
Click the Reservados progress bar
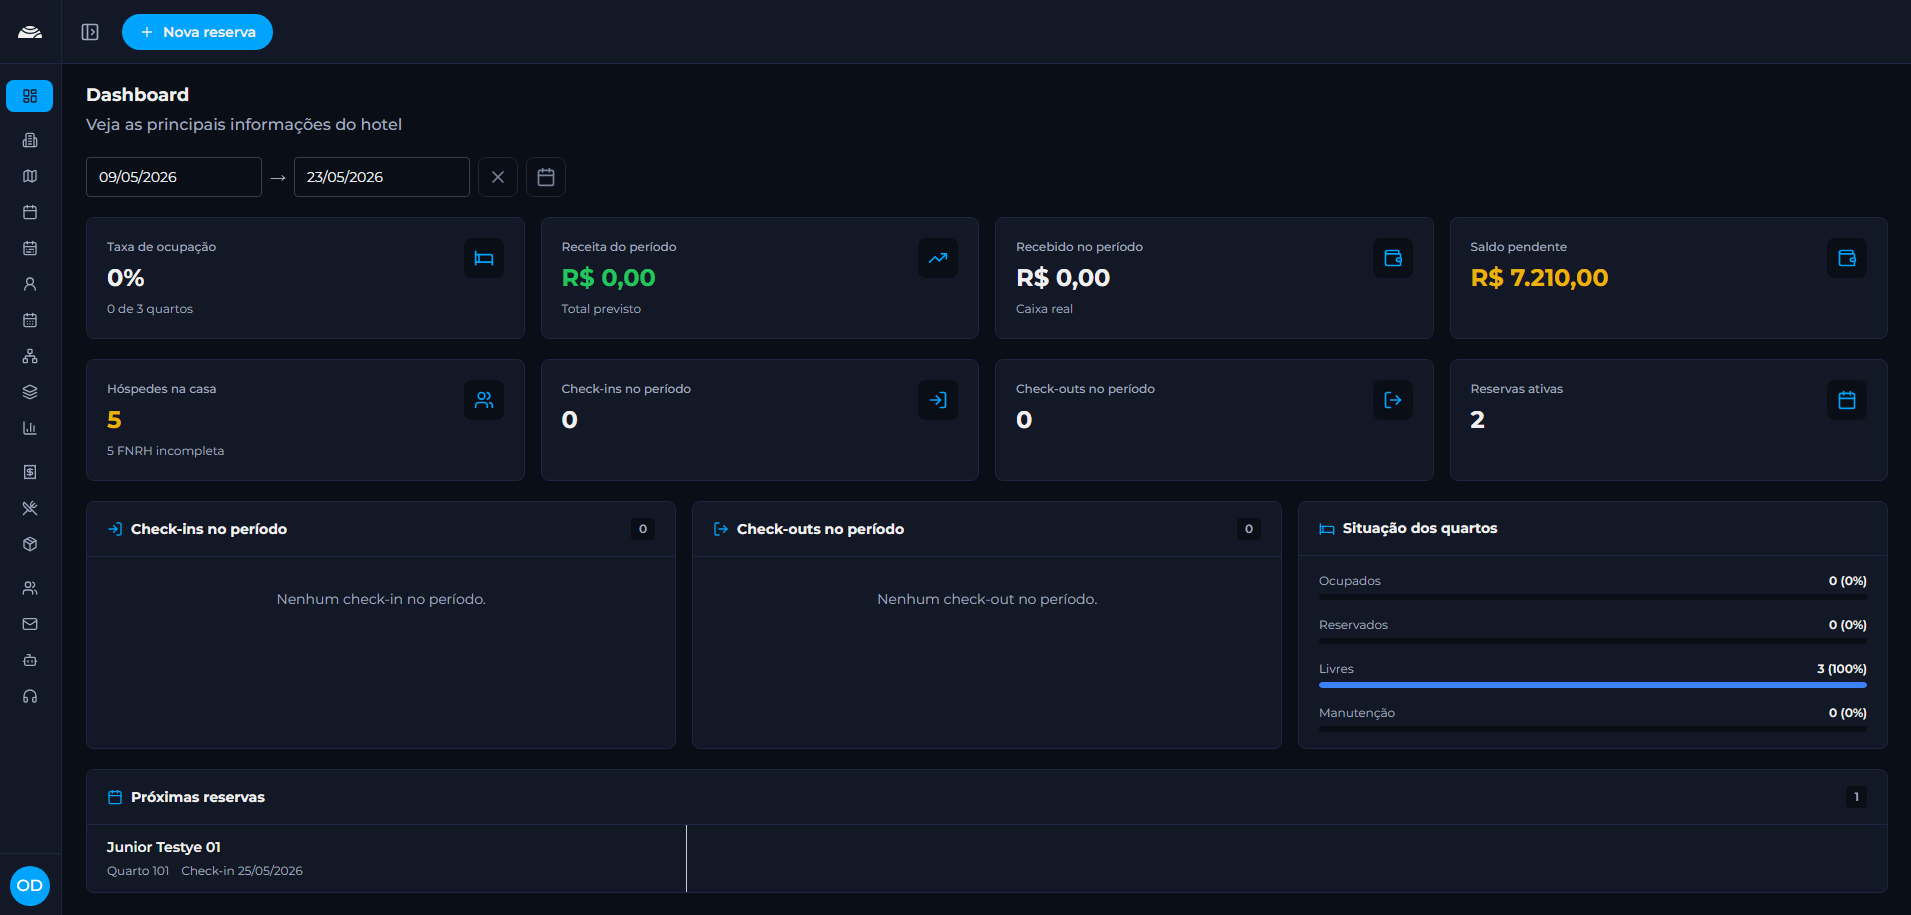coord(1592,641)
